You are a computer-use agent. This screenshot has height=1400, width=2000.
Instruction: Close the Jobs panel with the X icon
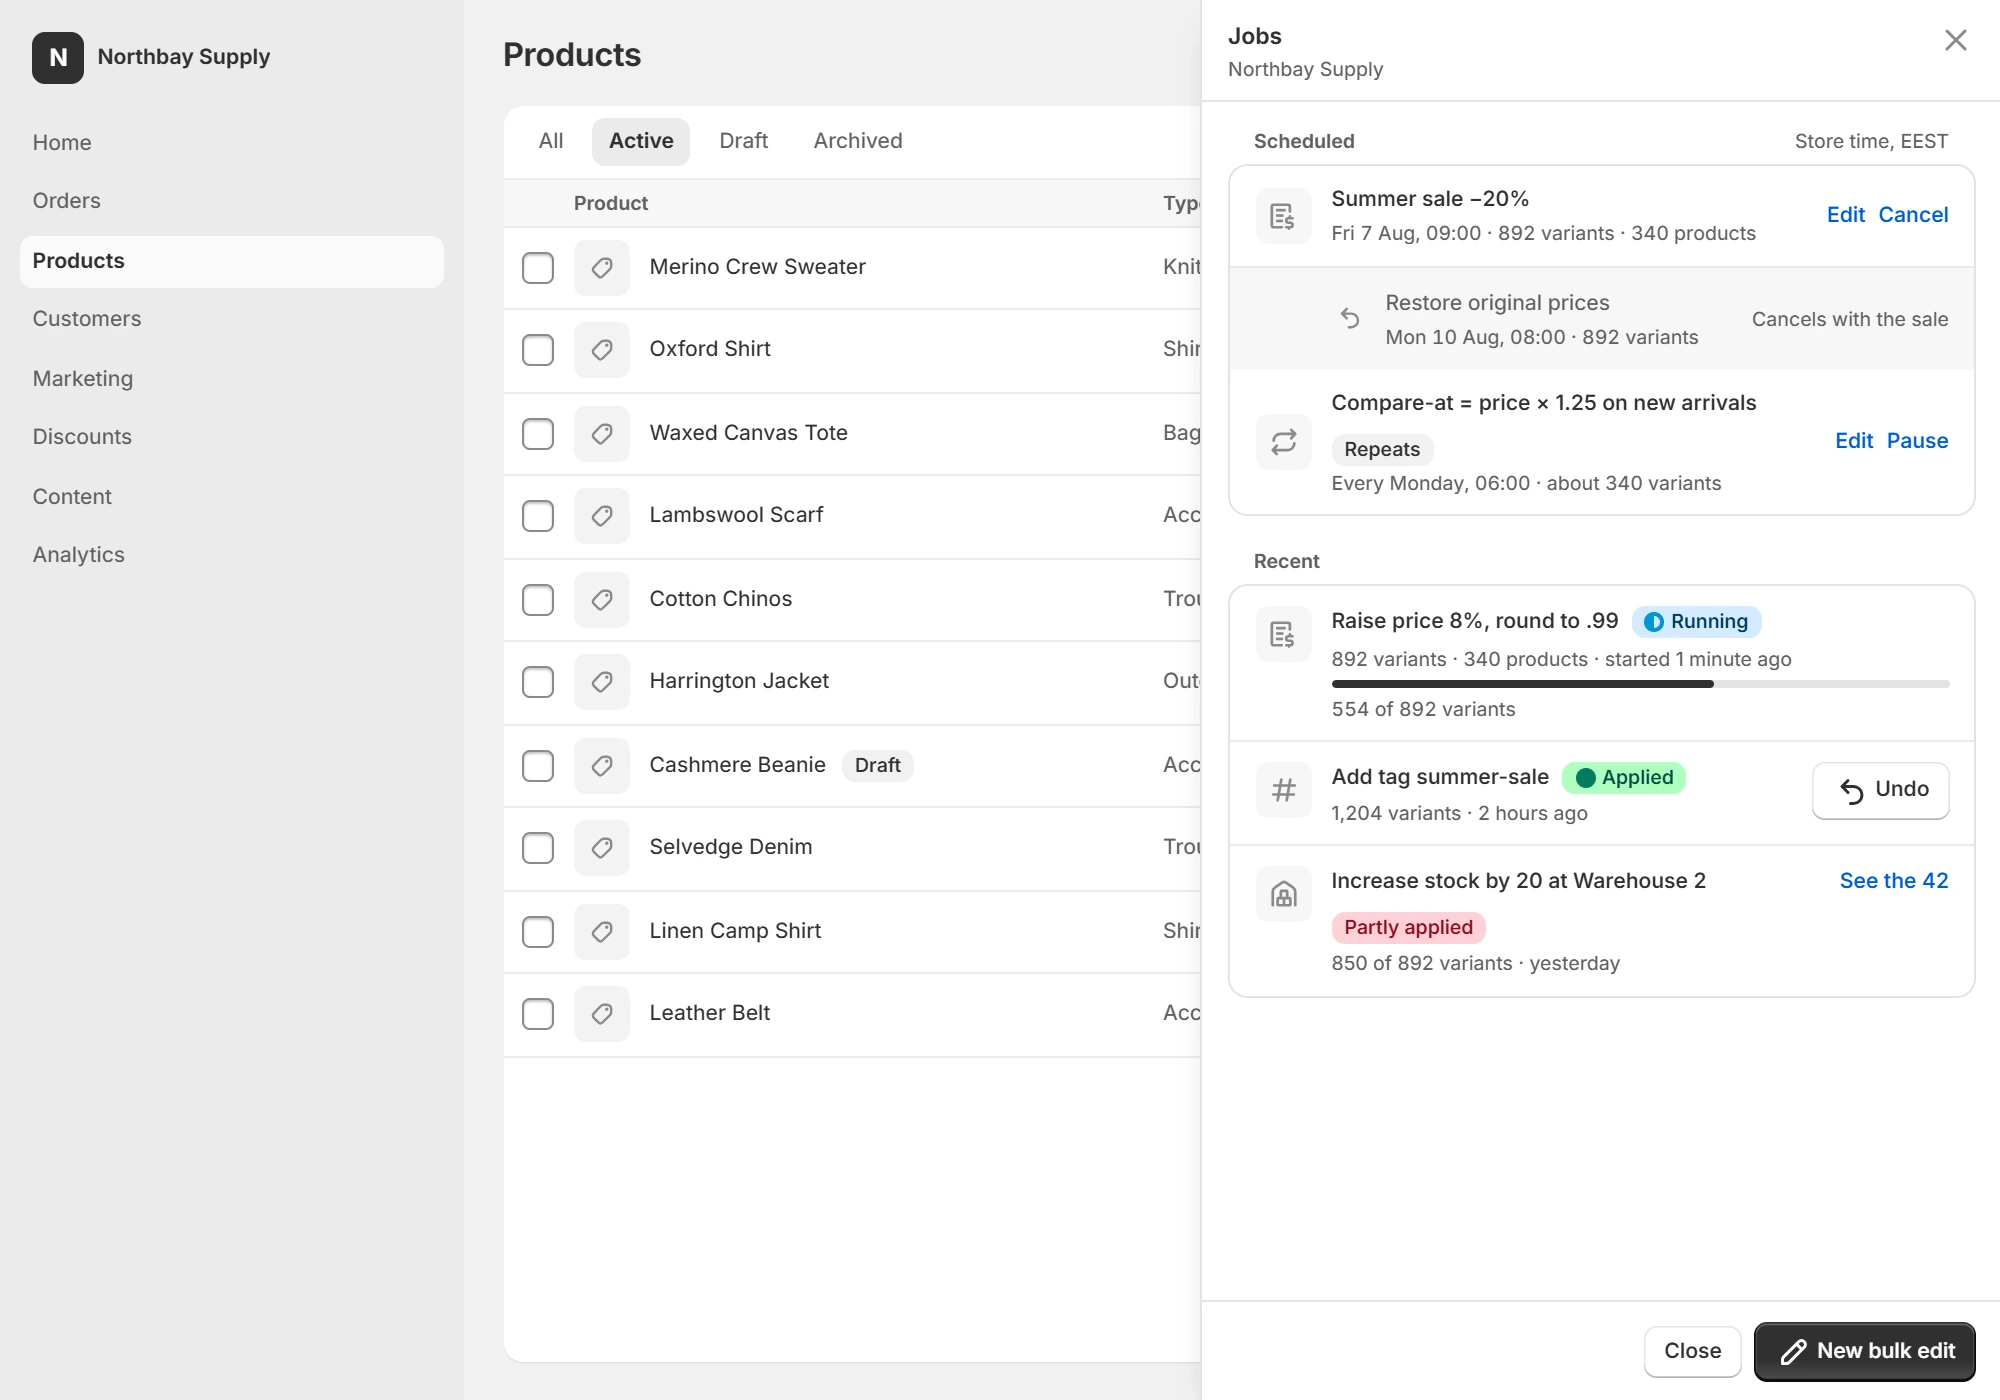[x=1955, y=40]
